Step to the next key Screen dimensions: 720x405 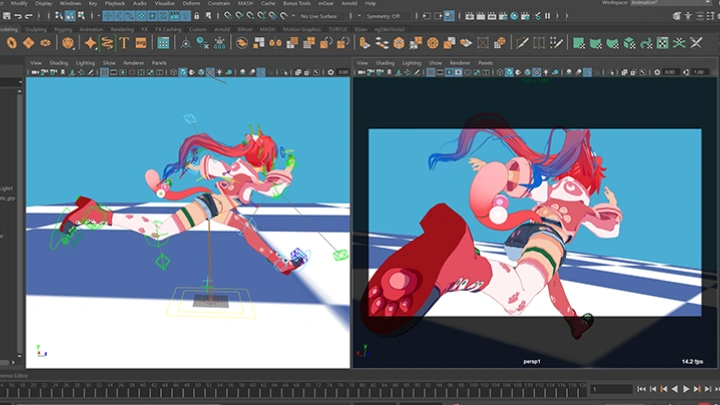pyautogui.click(x=697, y=389)
